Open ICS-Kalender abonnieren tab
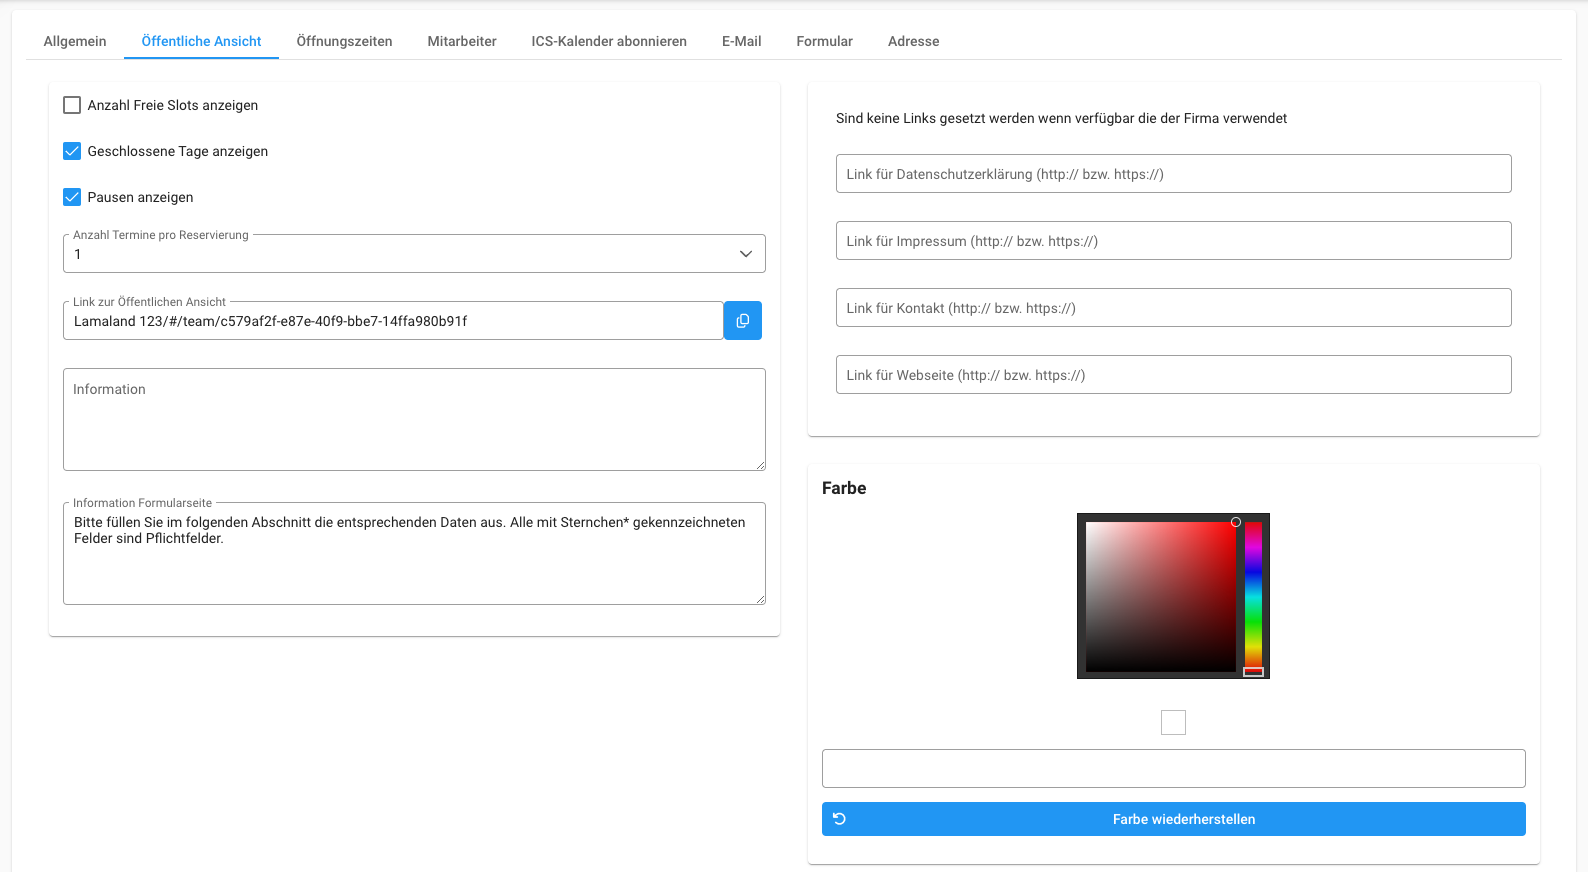Screen dimensions: 1588x872 coord(609,41)
